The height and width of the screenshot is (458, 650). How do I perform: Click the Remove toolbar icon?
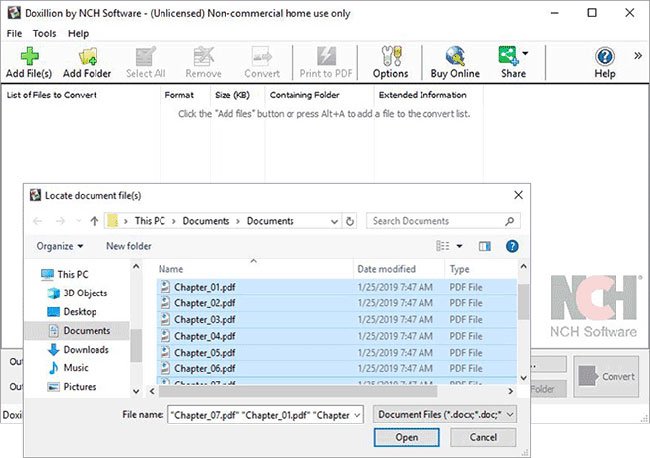tap(203, 63)
